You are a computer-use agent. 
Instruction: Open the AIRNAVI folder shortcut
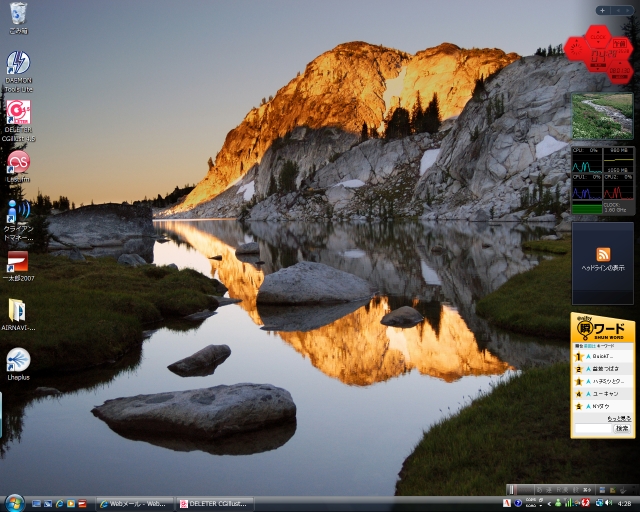point(18,311)
